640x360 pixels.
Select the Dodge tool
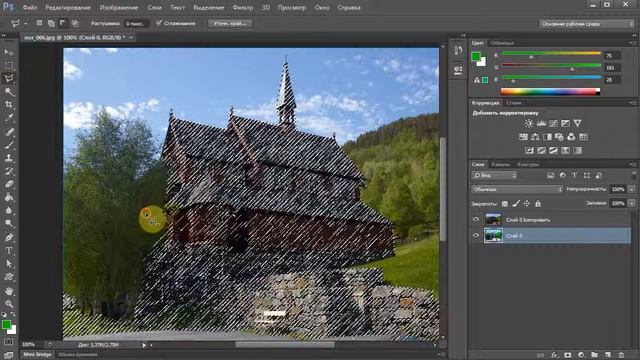[9, 224]
